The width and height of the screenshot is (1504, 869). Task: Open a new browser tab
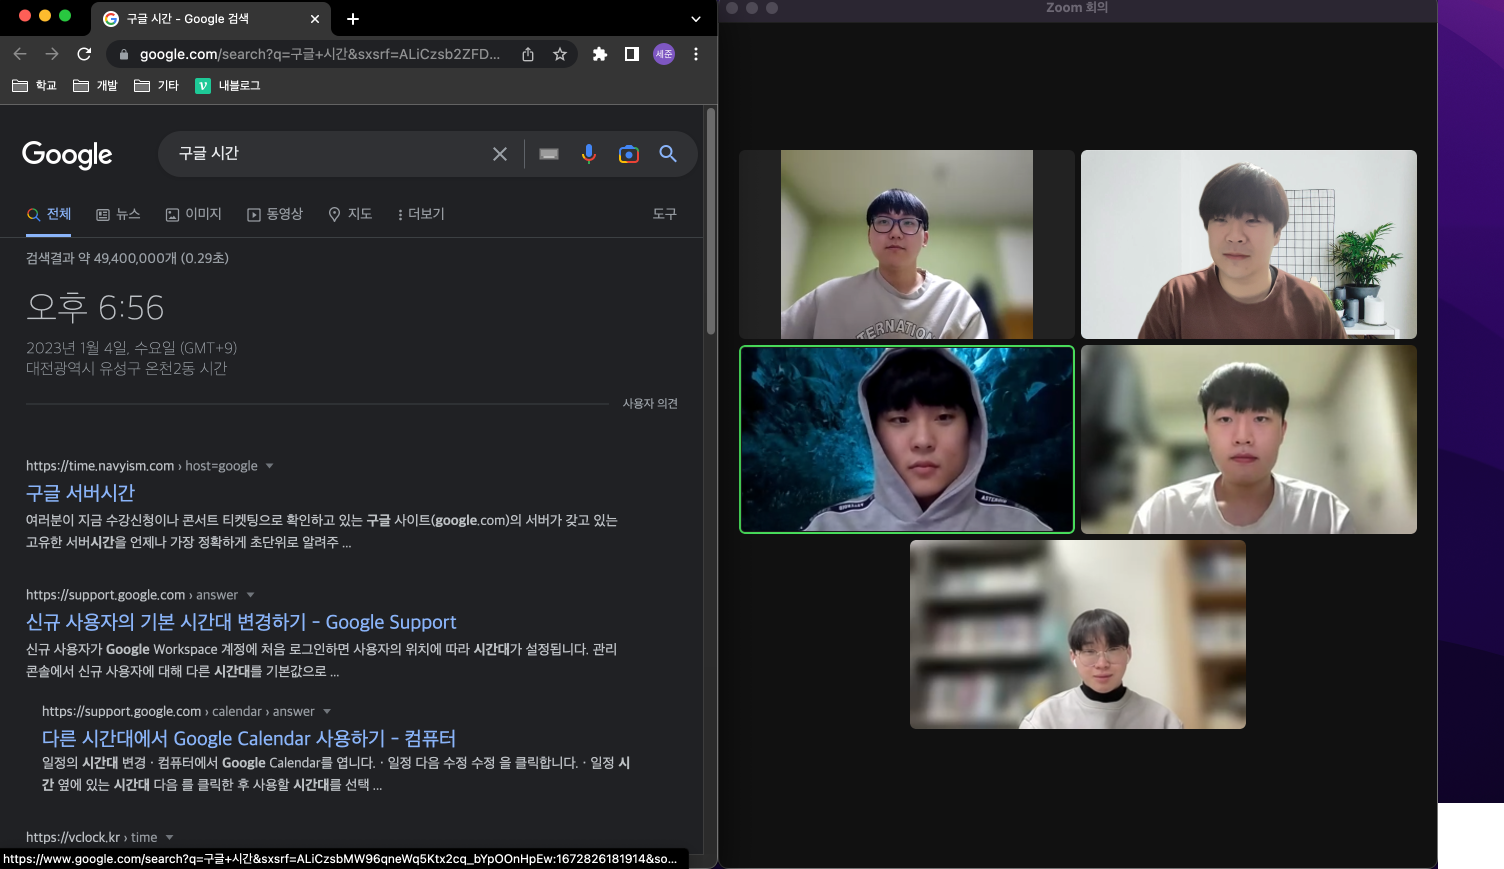click(353, 19)
